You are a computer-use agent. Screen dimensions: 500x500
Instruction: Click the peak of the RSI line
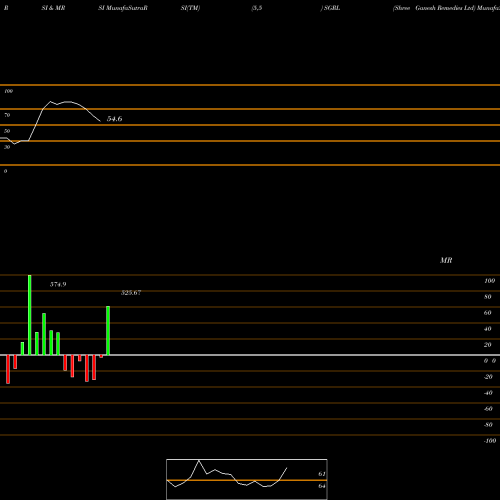click(x=51, y=101)
